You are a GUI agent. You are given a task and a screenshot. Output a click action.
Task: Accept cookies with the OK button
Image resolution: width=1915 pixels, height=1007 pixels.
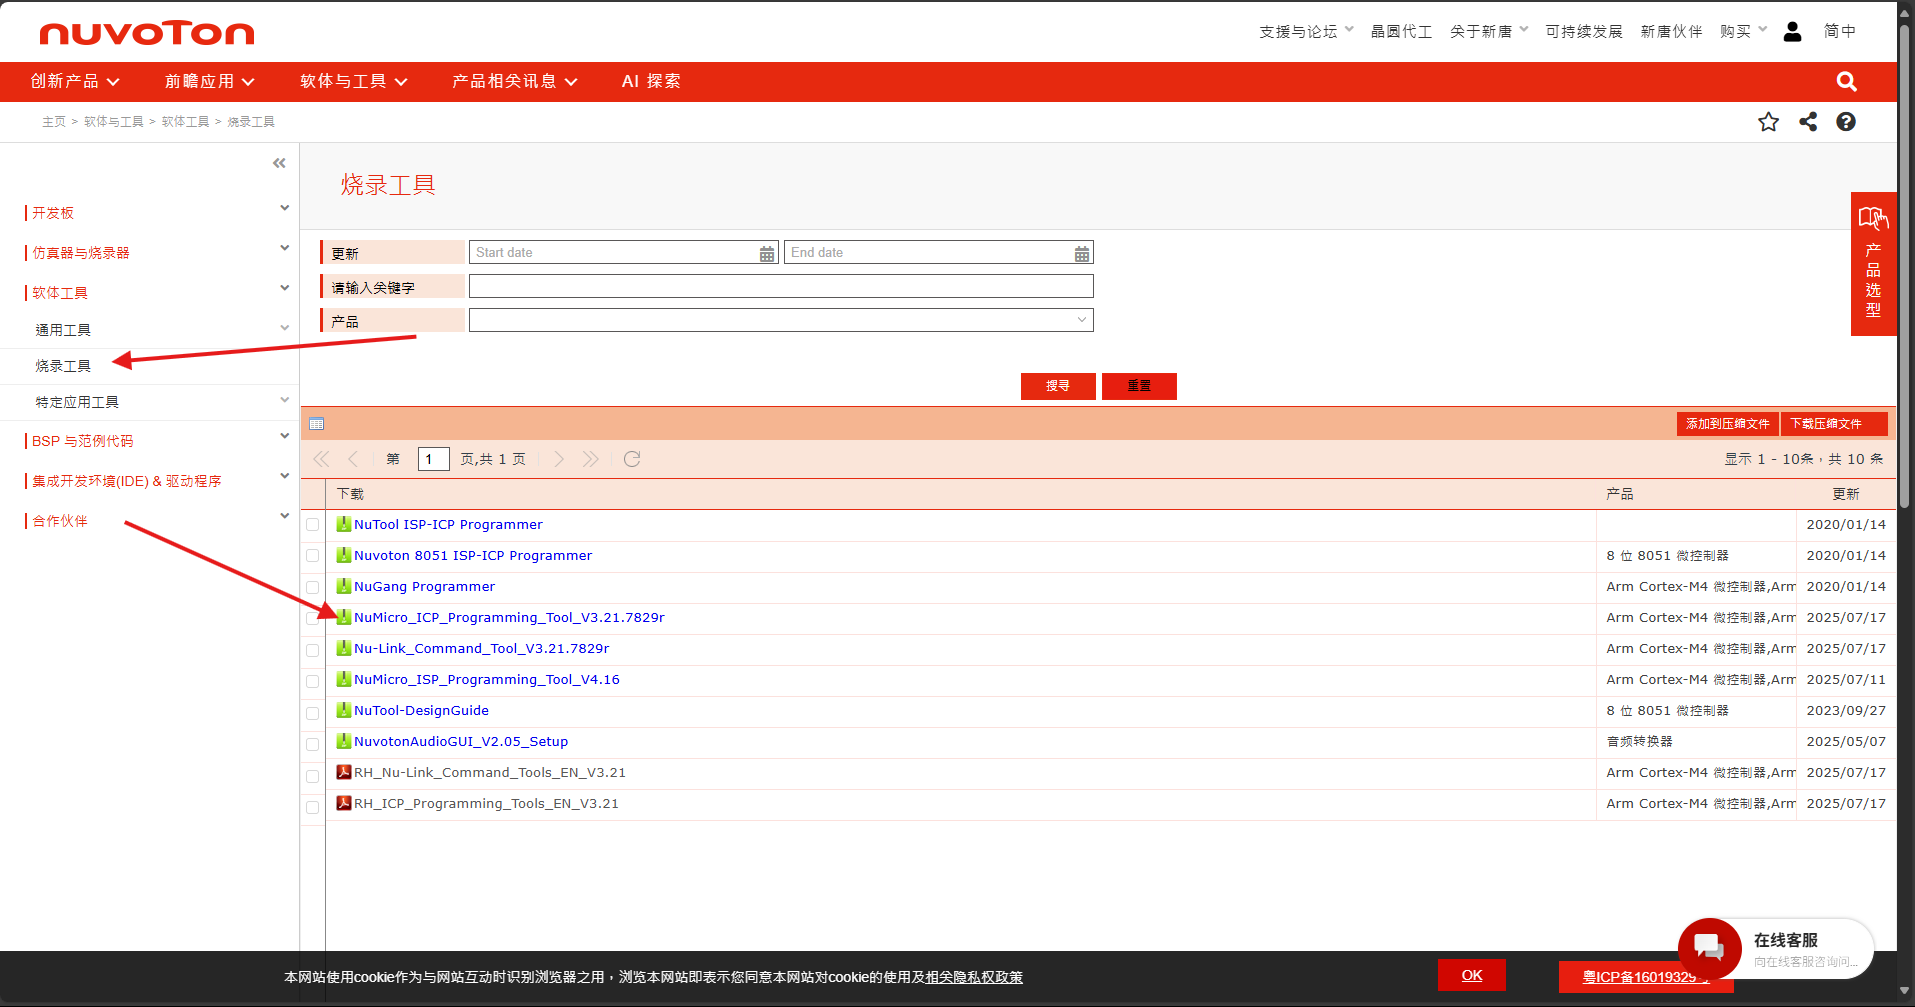(1472, 975)
